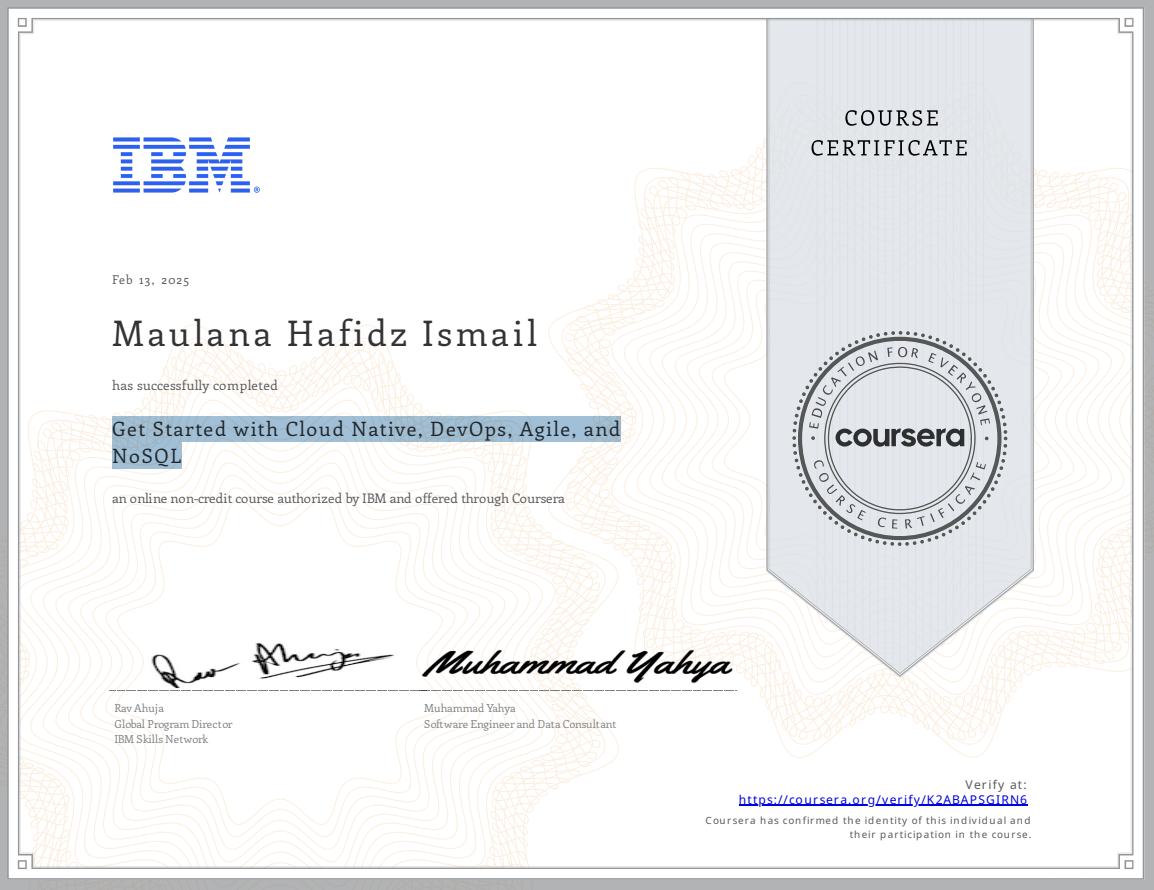Click the printed name Rav Ahuja
Image resolution: width=1154 pixels, height=890 pixels.
coord(139,708)
